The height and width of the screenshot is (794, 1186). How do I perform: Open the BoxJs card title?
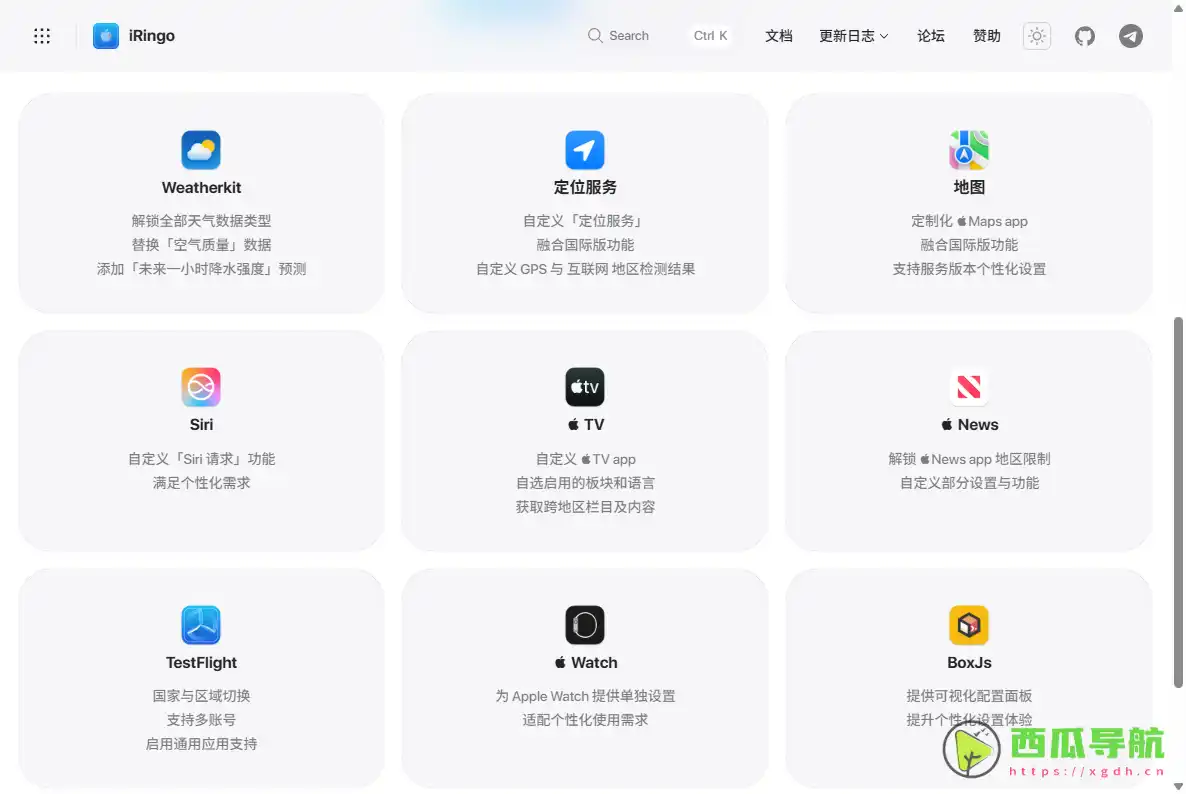coord(969,662)
